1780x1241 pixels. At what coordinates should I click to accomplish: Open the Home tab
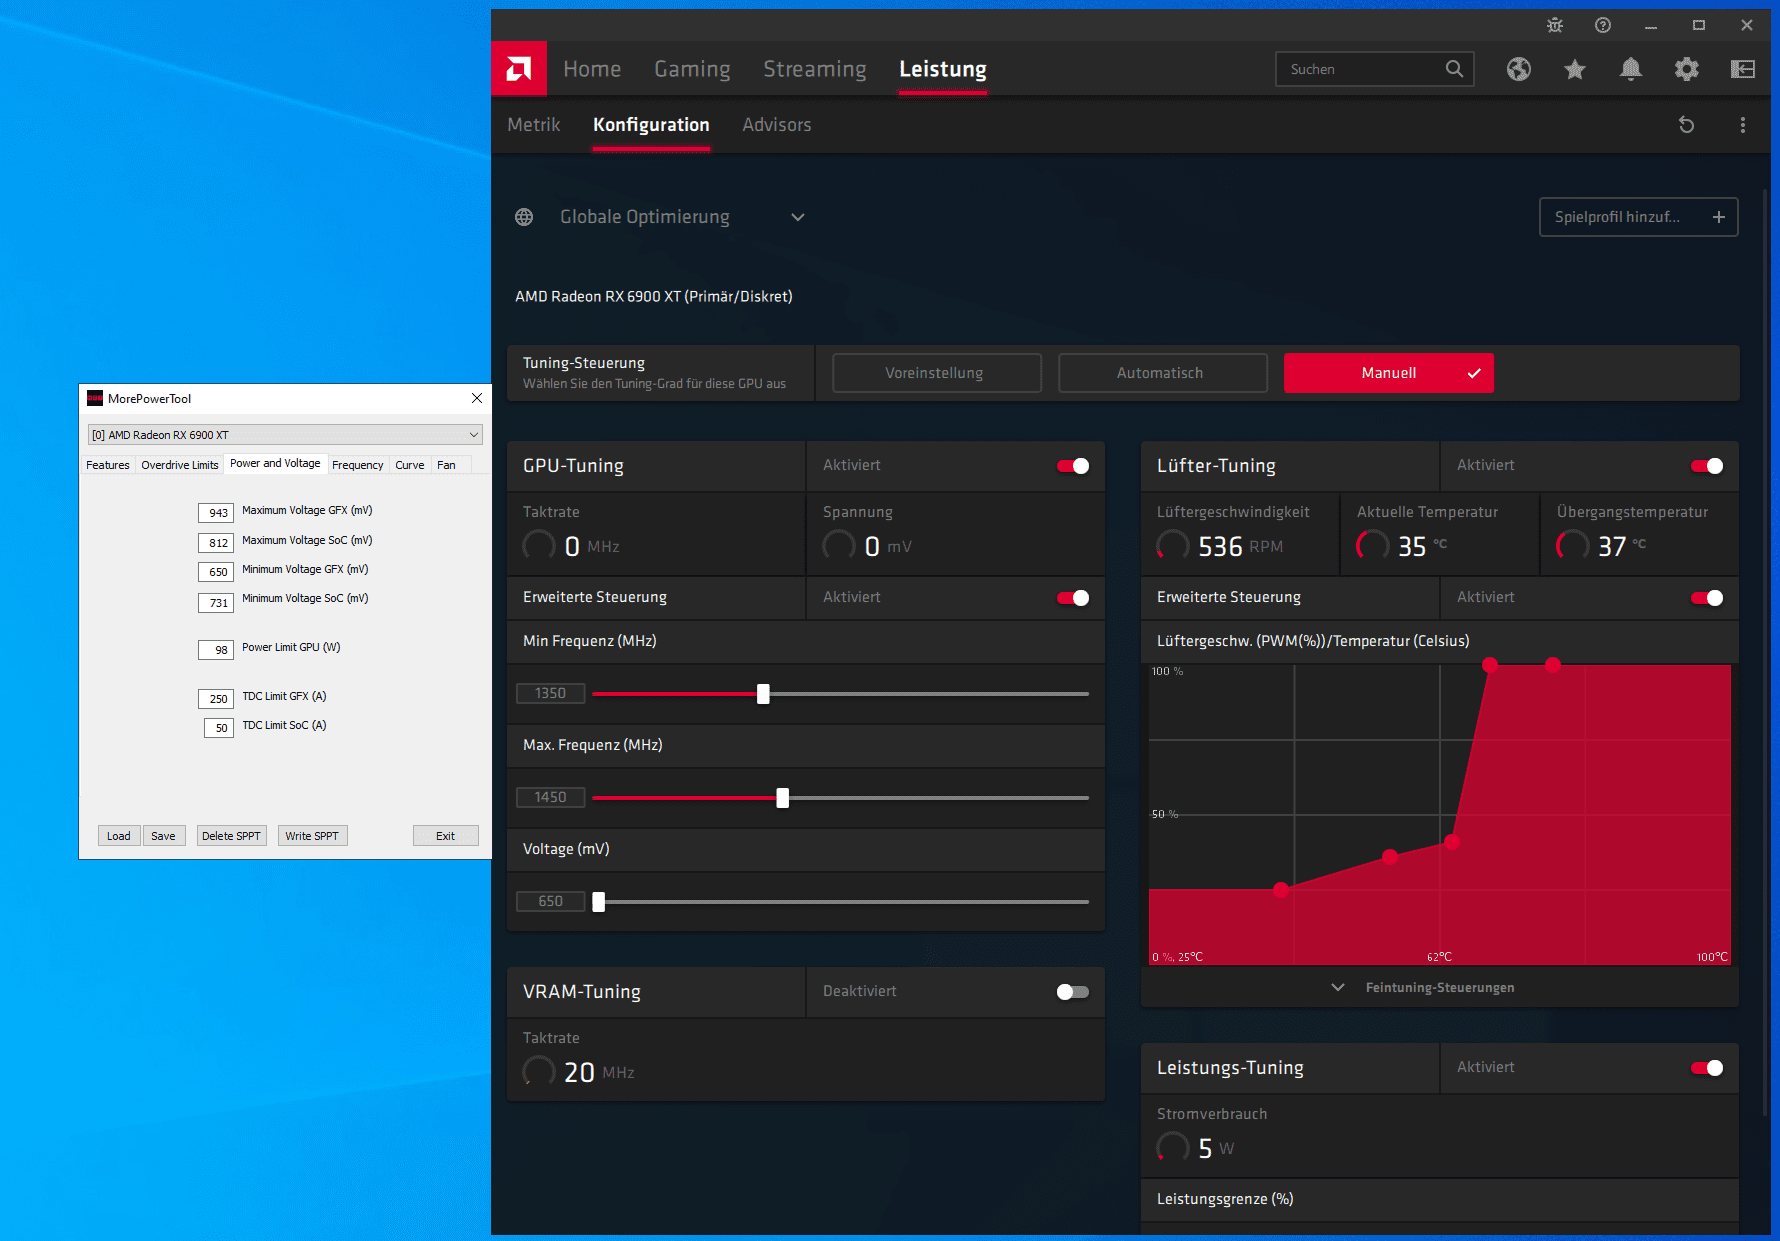592,69
